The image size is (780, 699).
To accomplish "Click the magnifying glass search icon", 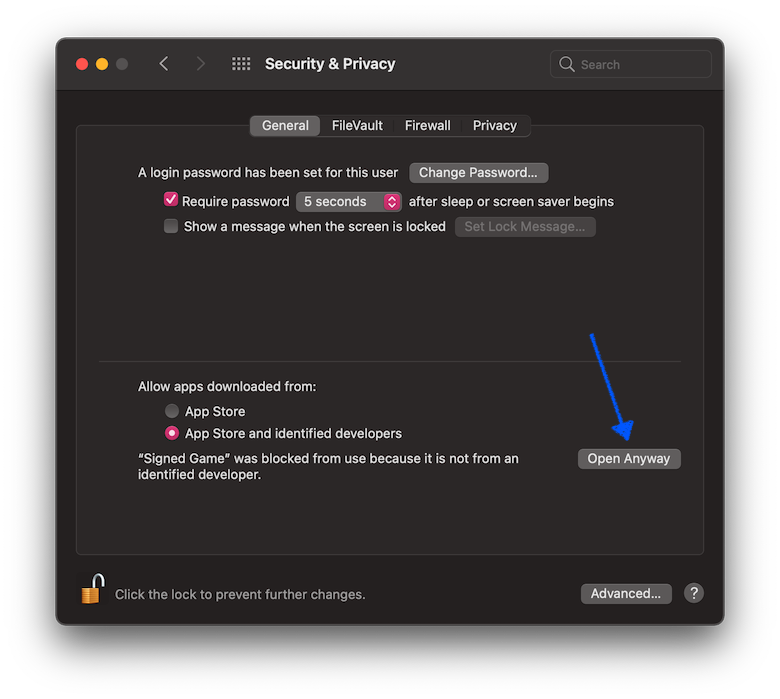I will tap(568, 64).
